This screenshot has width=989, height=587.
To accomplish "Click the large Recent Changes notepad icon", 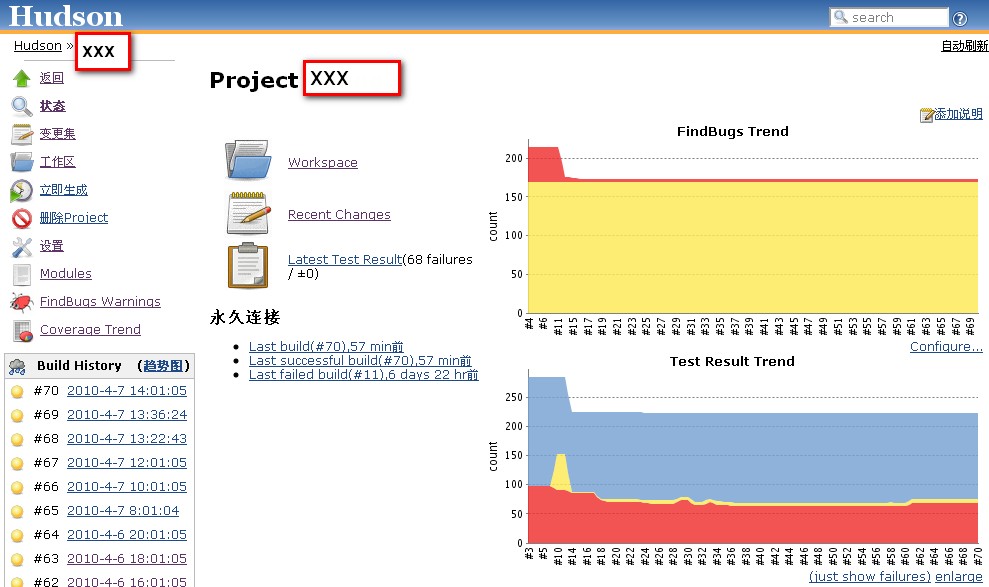I will (x=249, y=213).
